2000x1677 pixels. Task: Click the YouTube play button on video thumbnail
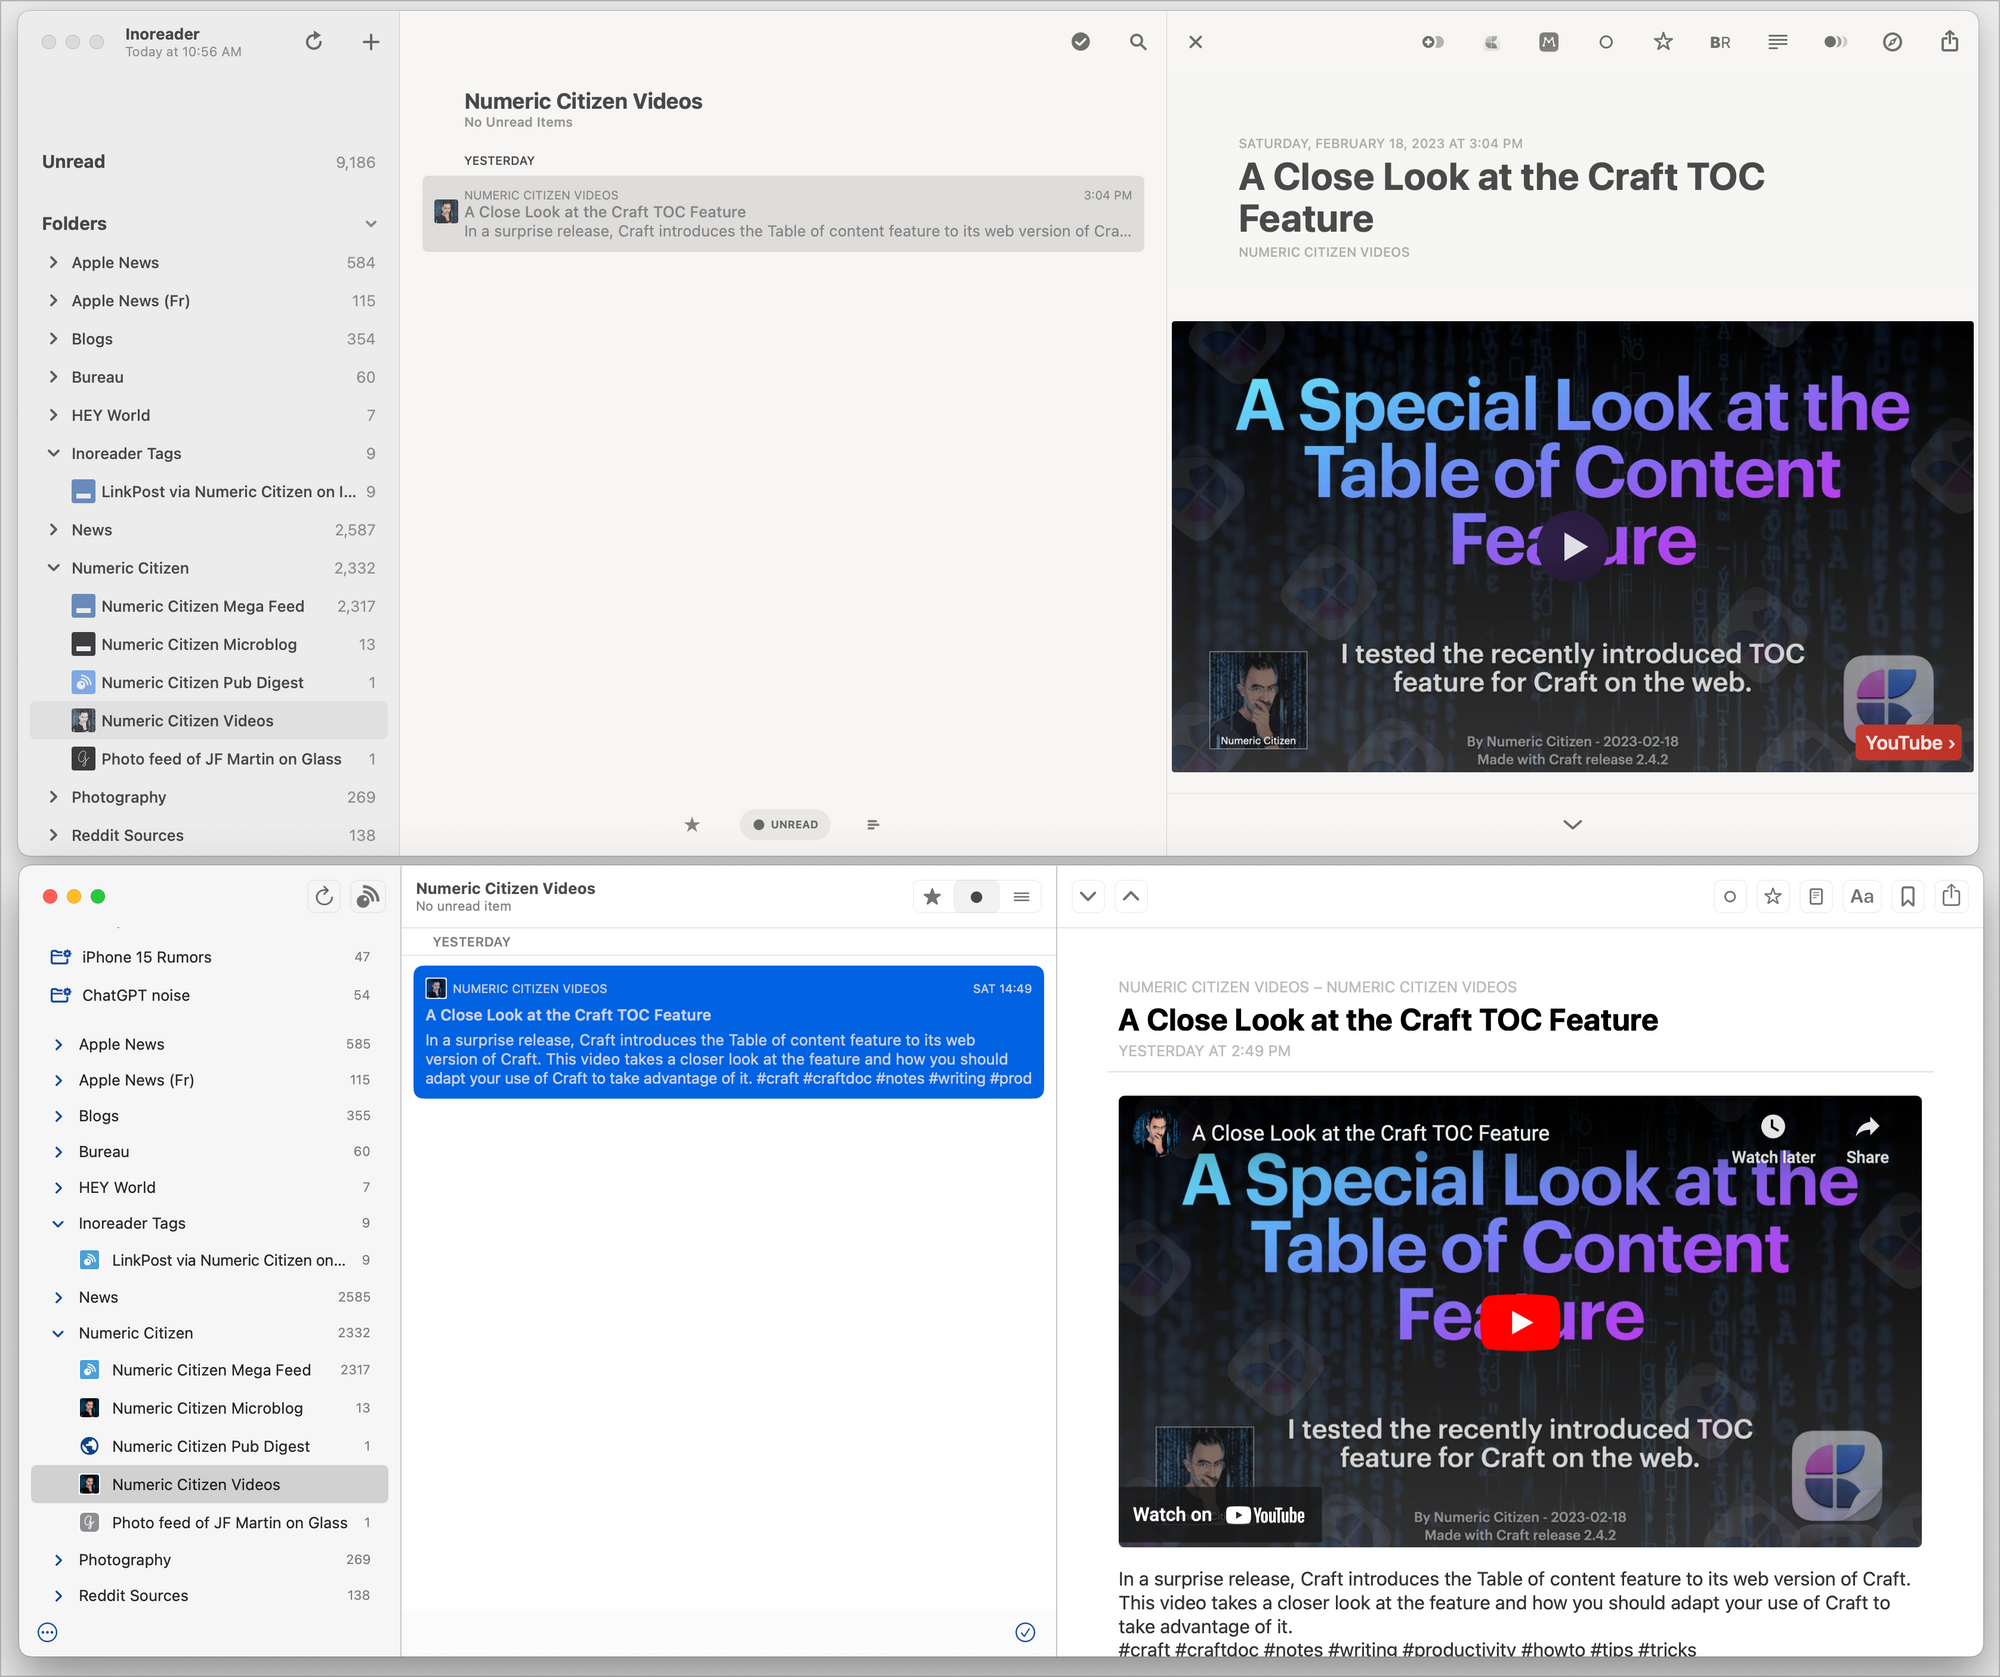click(x=1519, y=1319)
